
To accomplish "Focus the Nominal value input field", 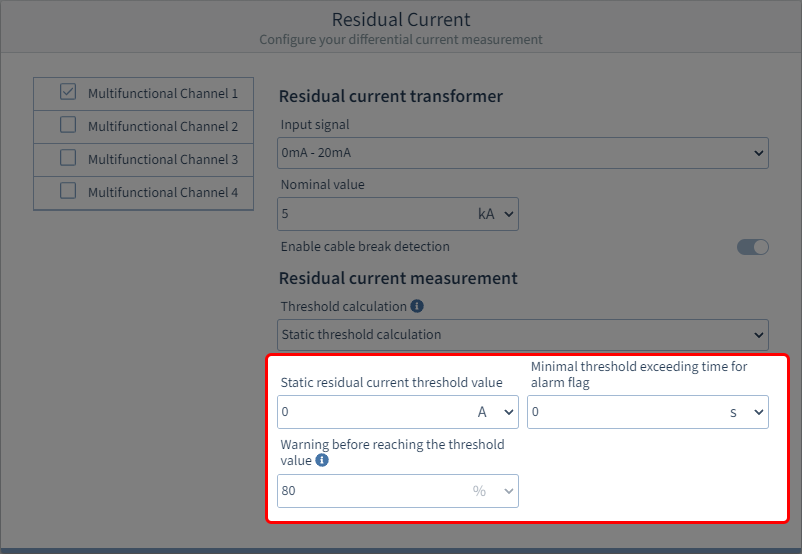I will [x=370, y=214].
